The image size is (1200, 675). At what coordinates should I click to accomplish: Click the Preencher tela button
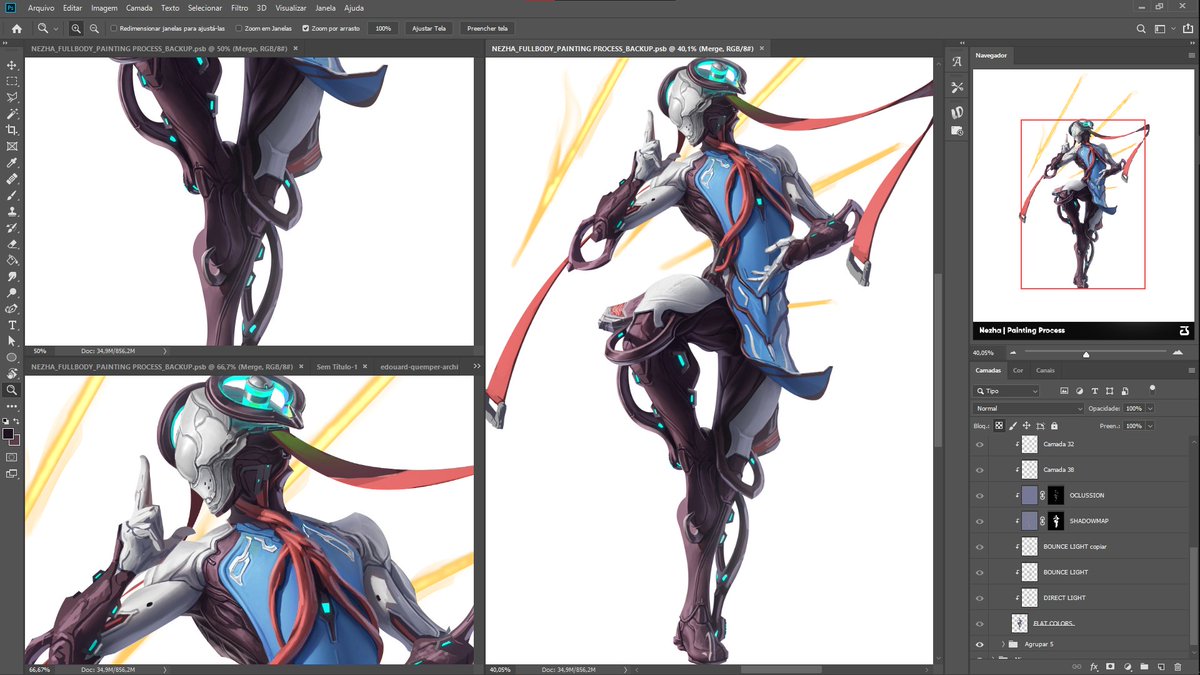coord(487,29)
